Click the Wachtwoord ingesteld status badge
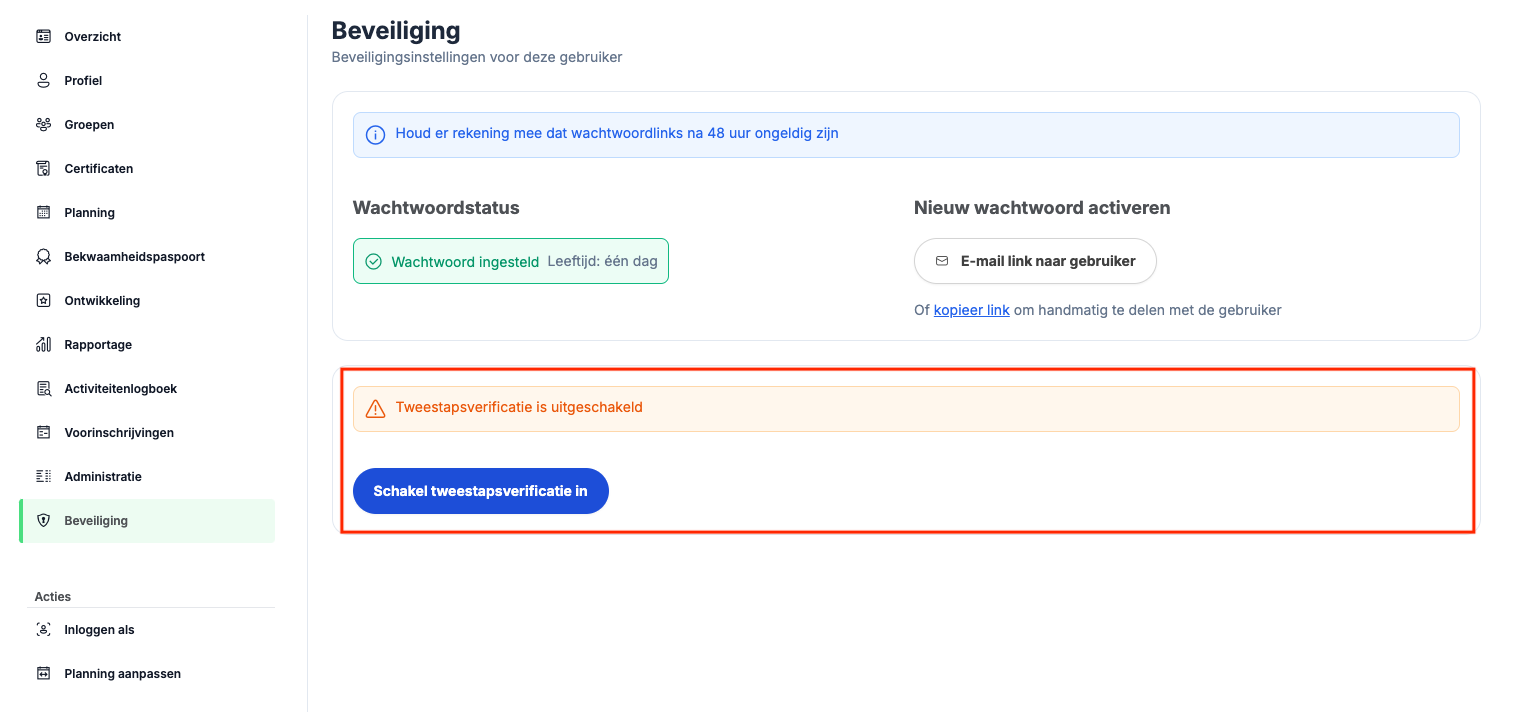 click(x=510, y=261)
